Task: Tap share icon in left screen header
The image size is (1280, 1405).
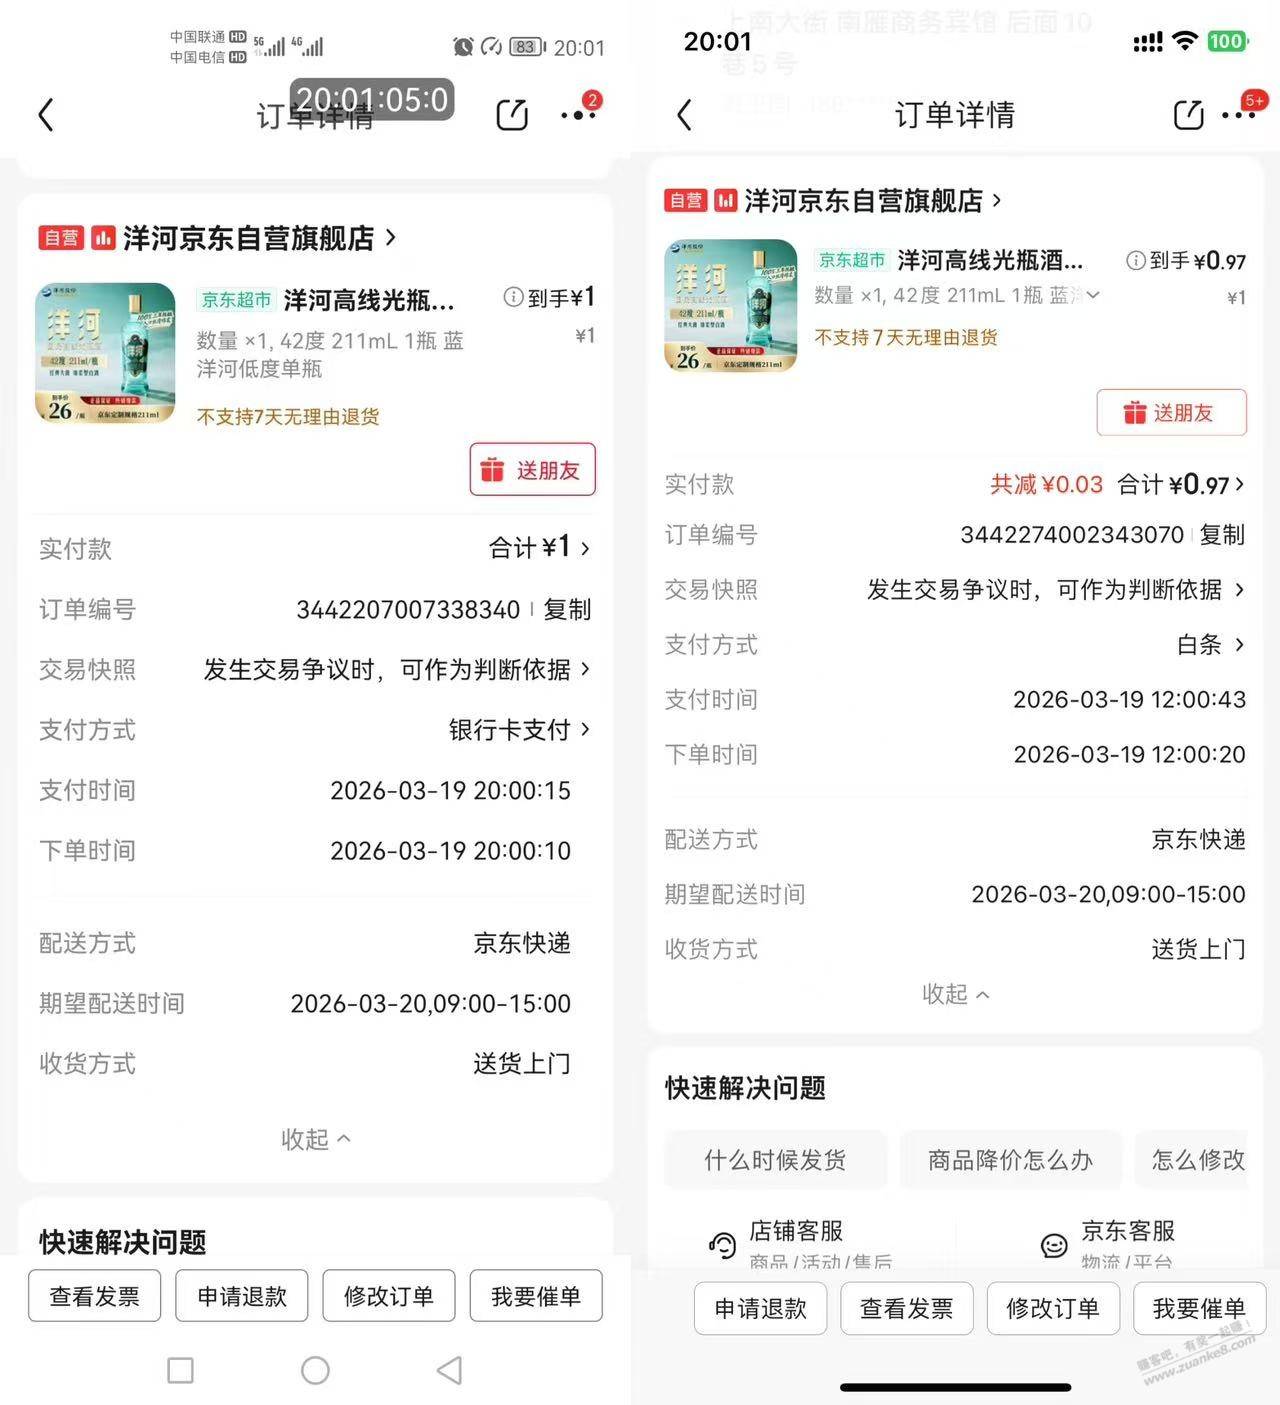Action: (x=512, y=115)
